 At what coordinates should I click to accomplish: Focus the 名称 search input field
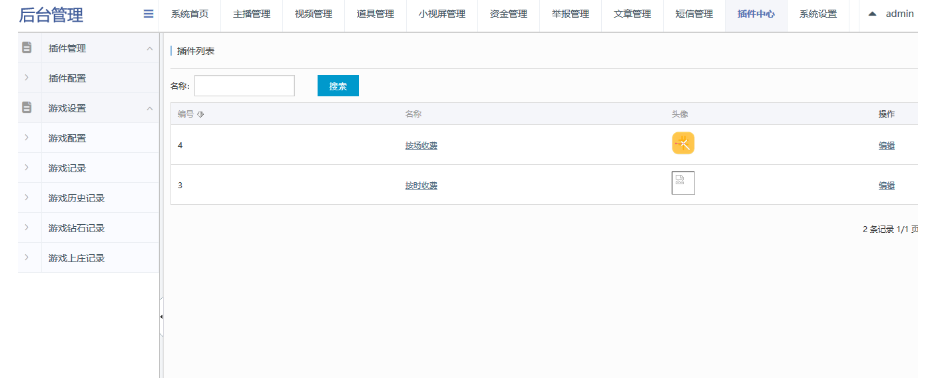[244, 86]
